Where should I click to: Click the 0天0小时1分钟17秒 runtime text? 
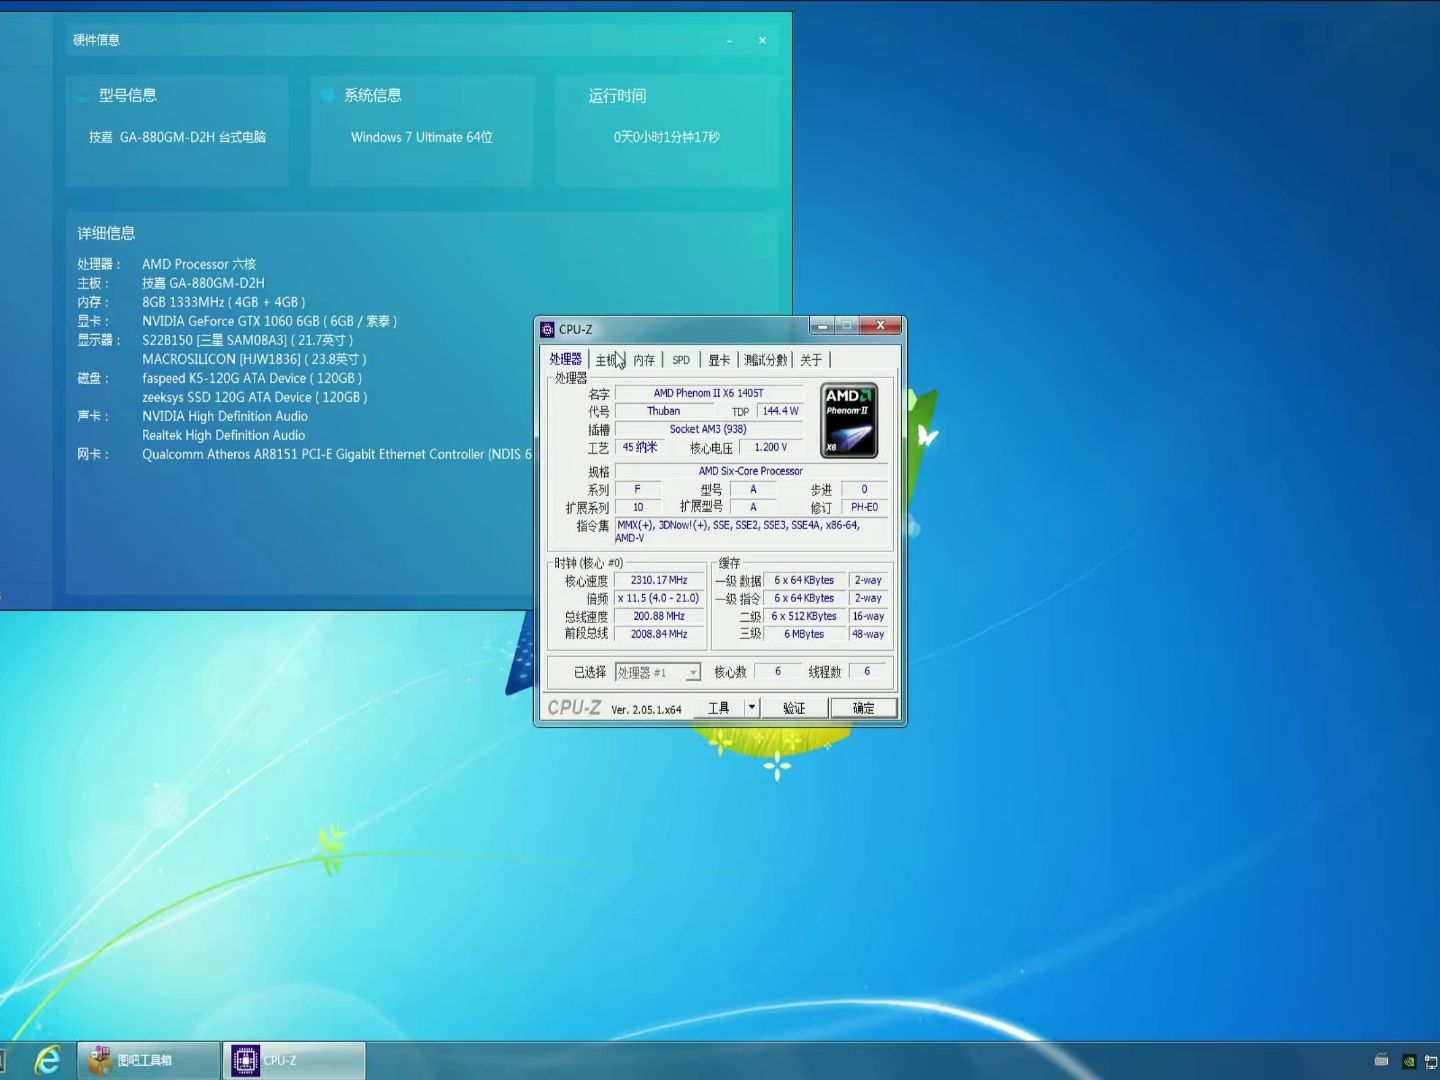pos(667,137)
